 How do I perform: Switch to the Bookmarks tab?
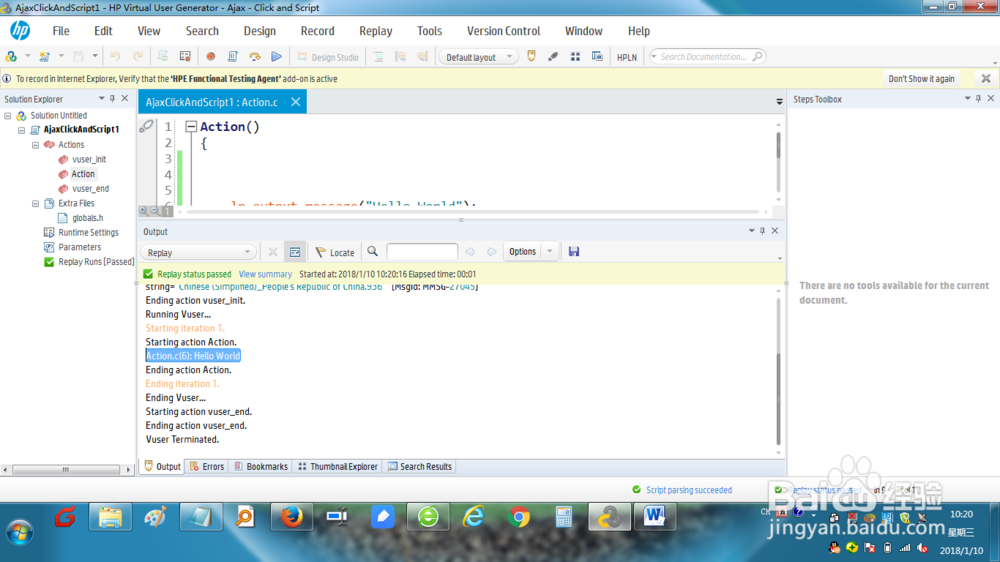coord(261,467)
